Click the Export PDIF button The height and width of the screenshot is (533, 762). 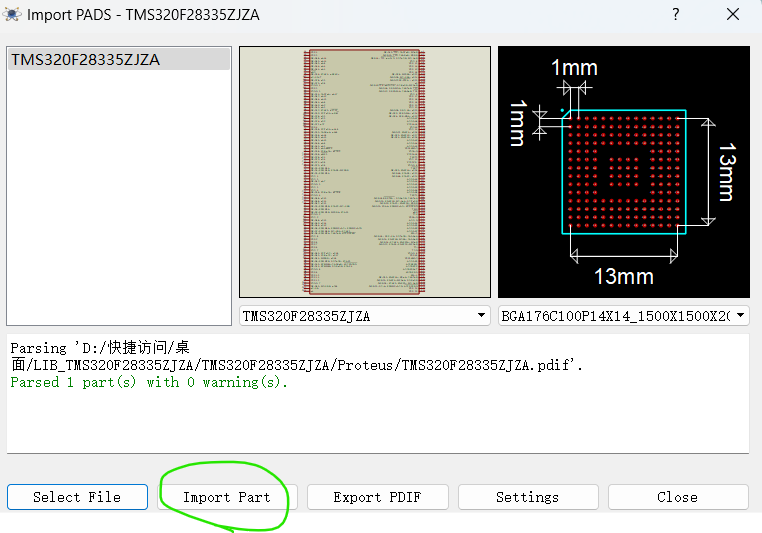click(x=378, y=497)
